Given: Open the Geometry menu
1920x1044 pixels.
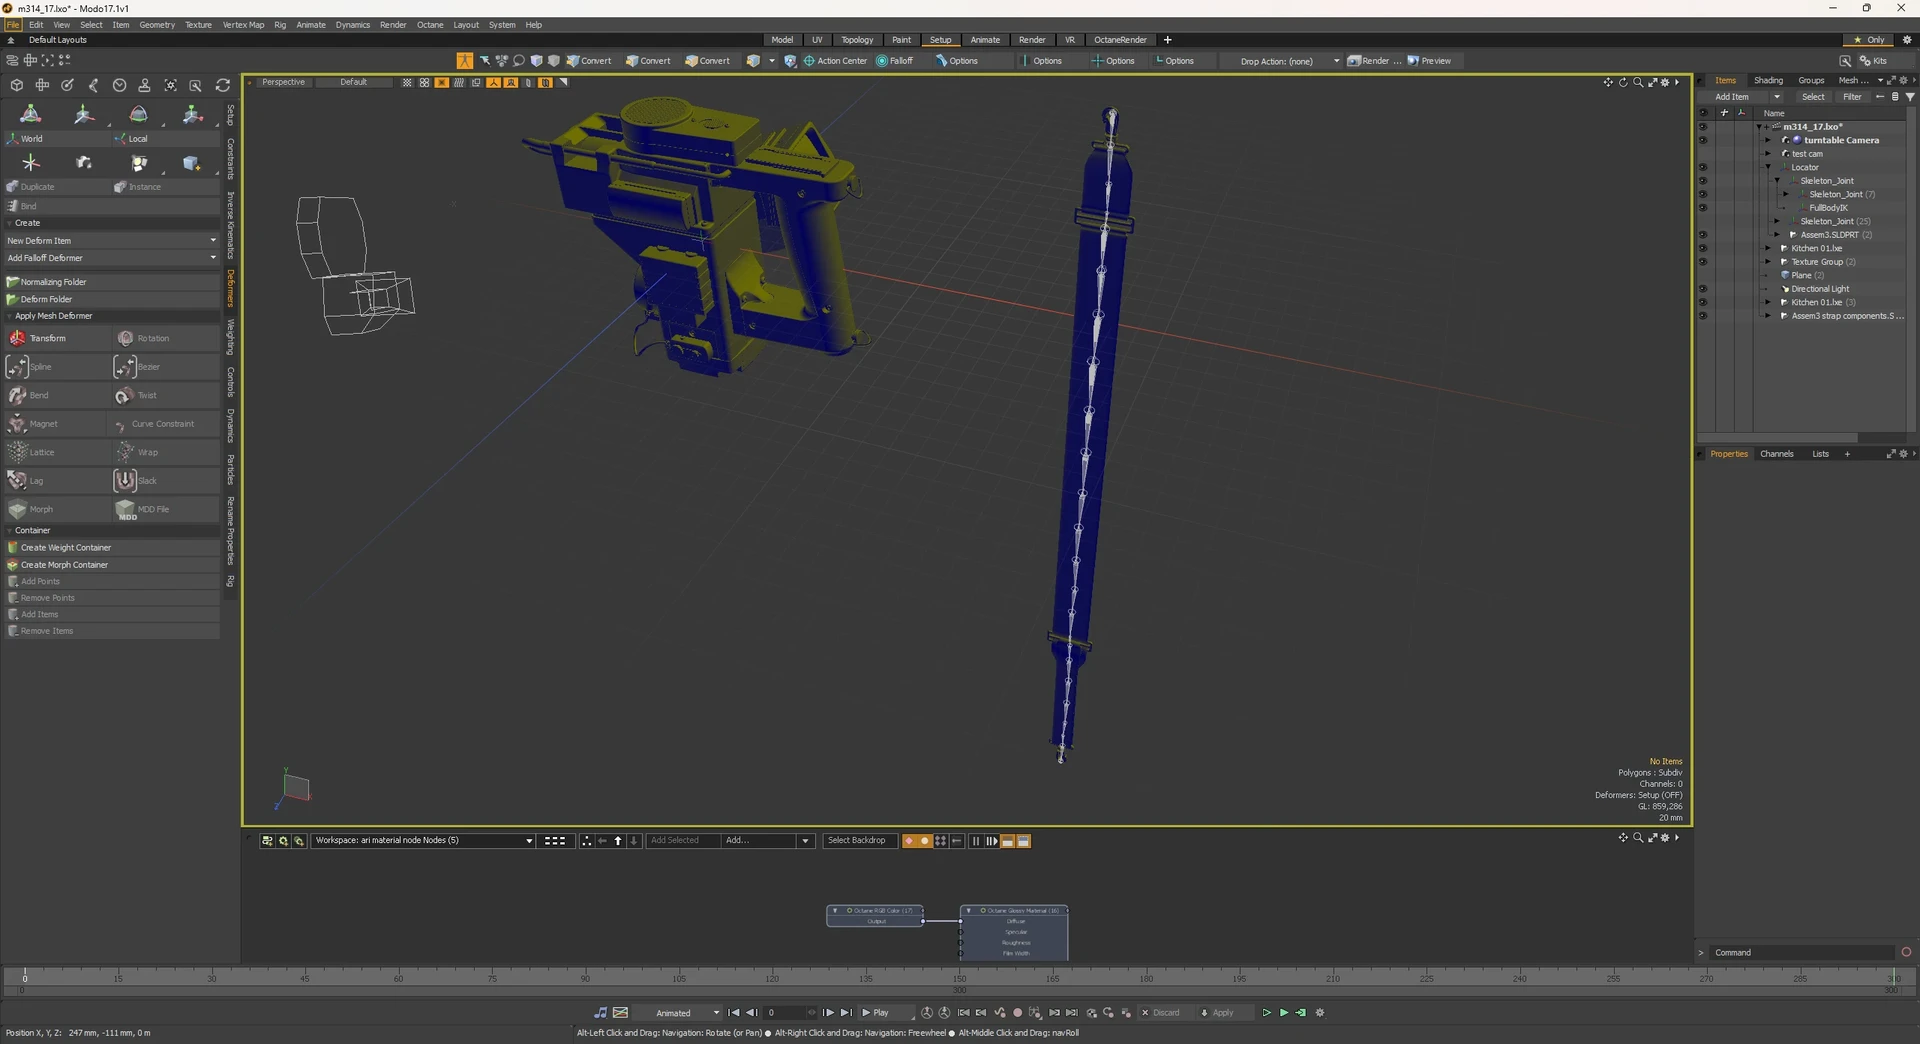Looking at the screenshot, I should (x=157, y=25).
